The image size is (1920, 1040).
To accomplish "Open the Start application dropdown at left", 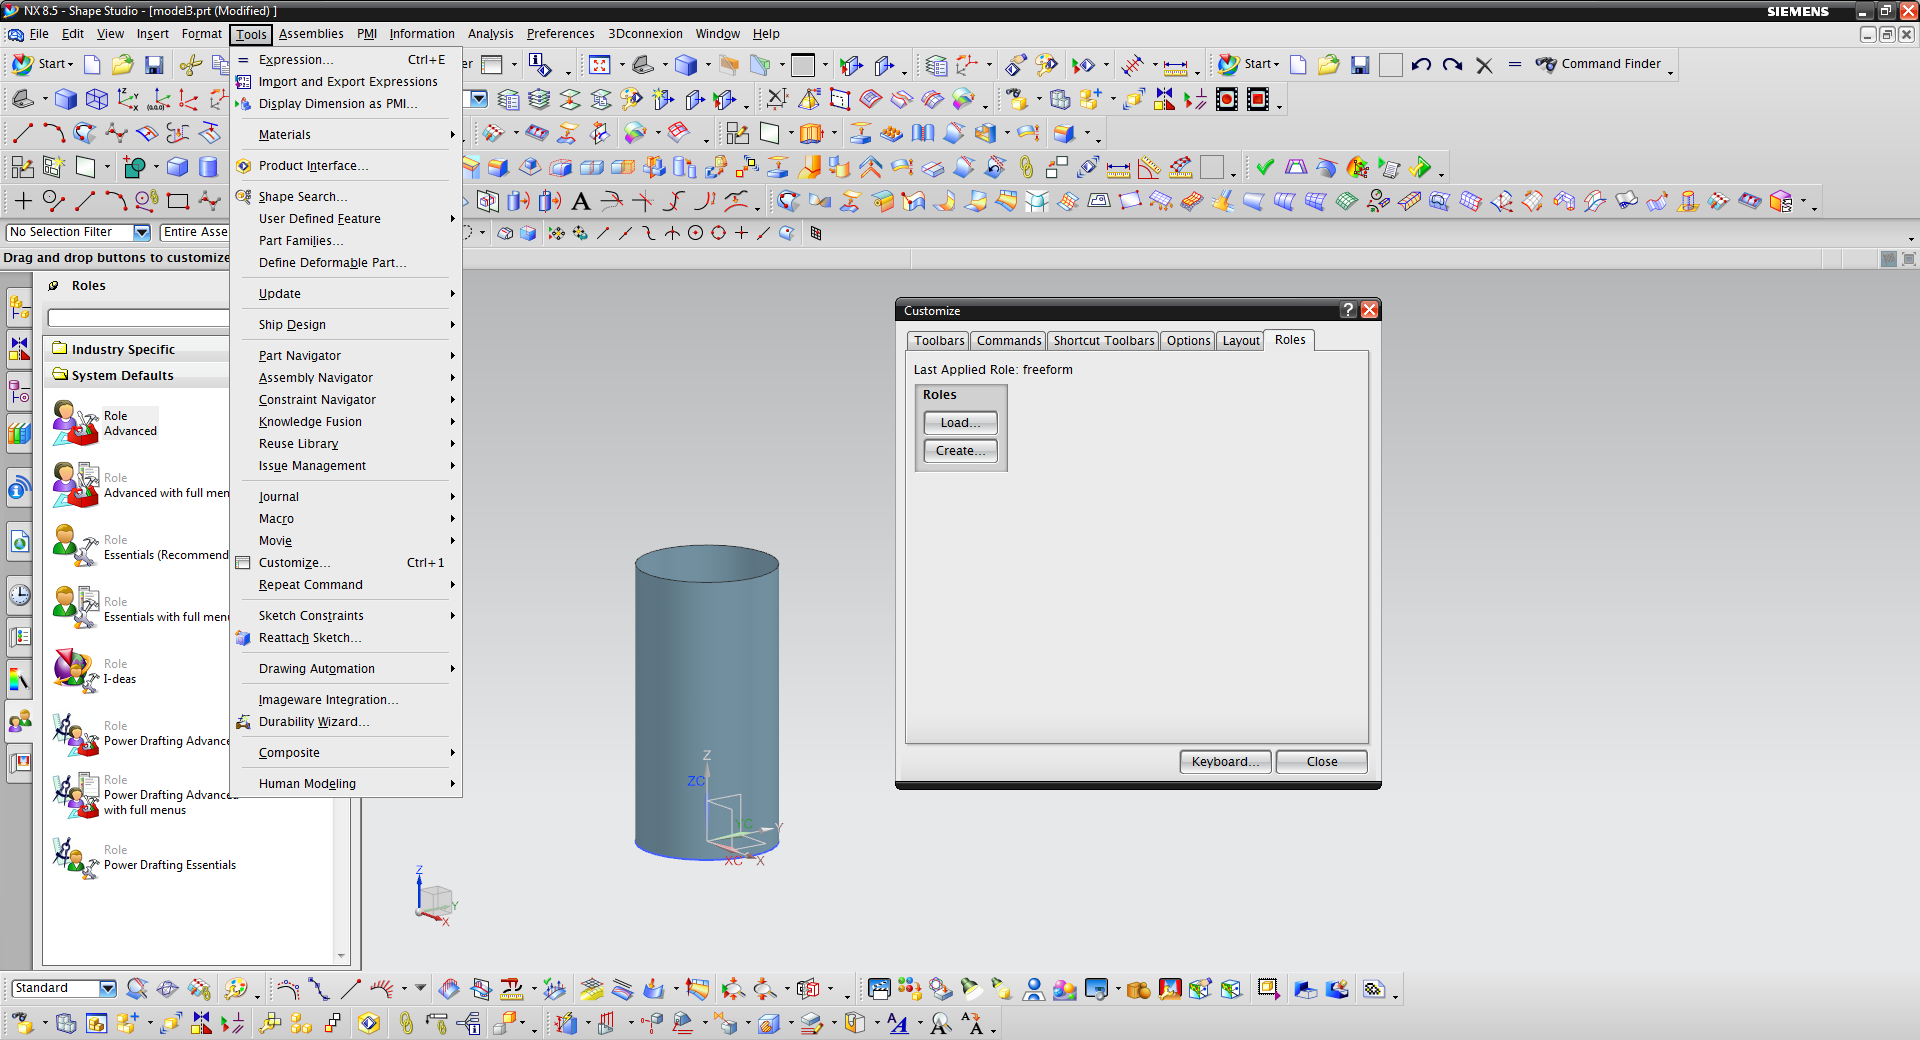I will (43, 64).
